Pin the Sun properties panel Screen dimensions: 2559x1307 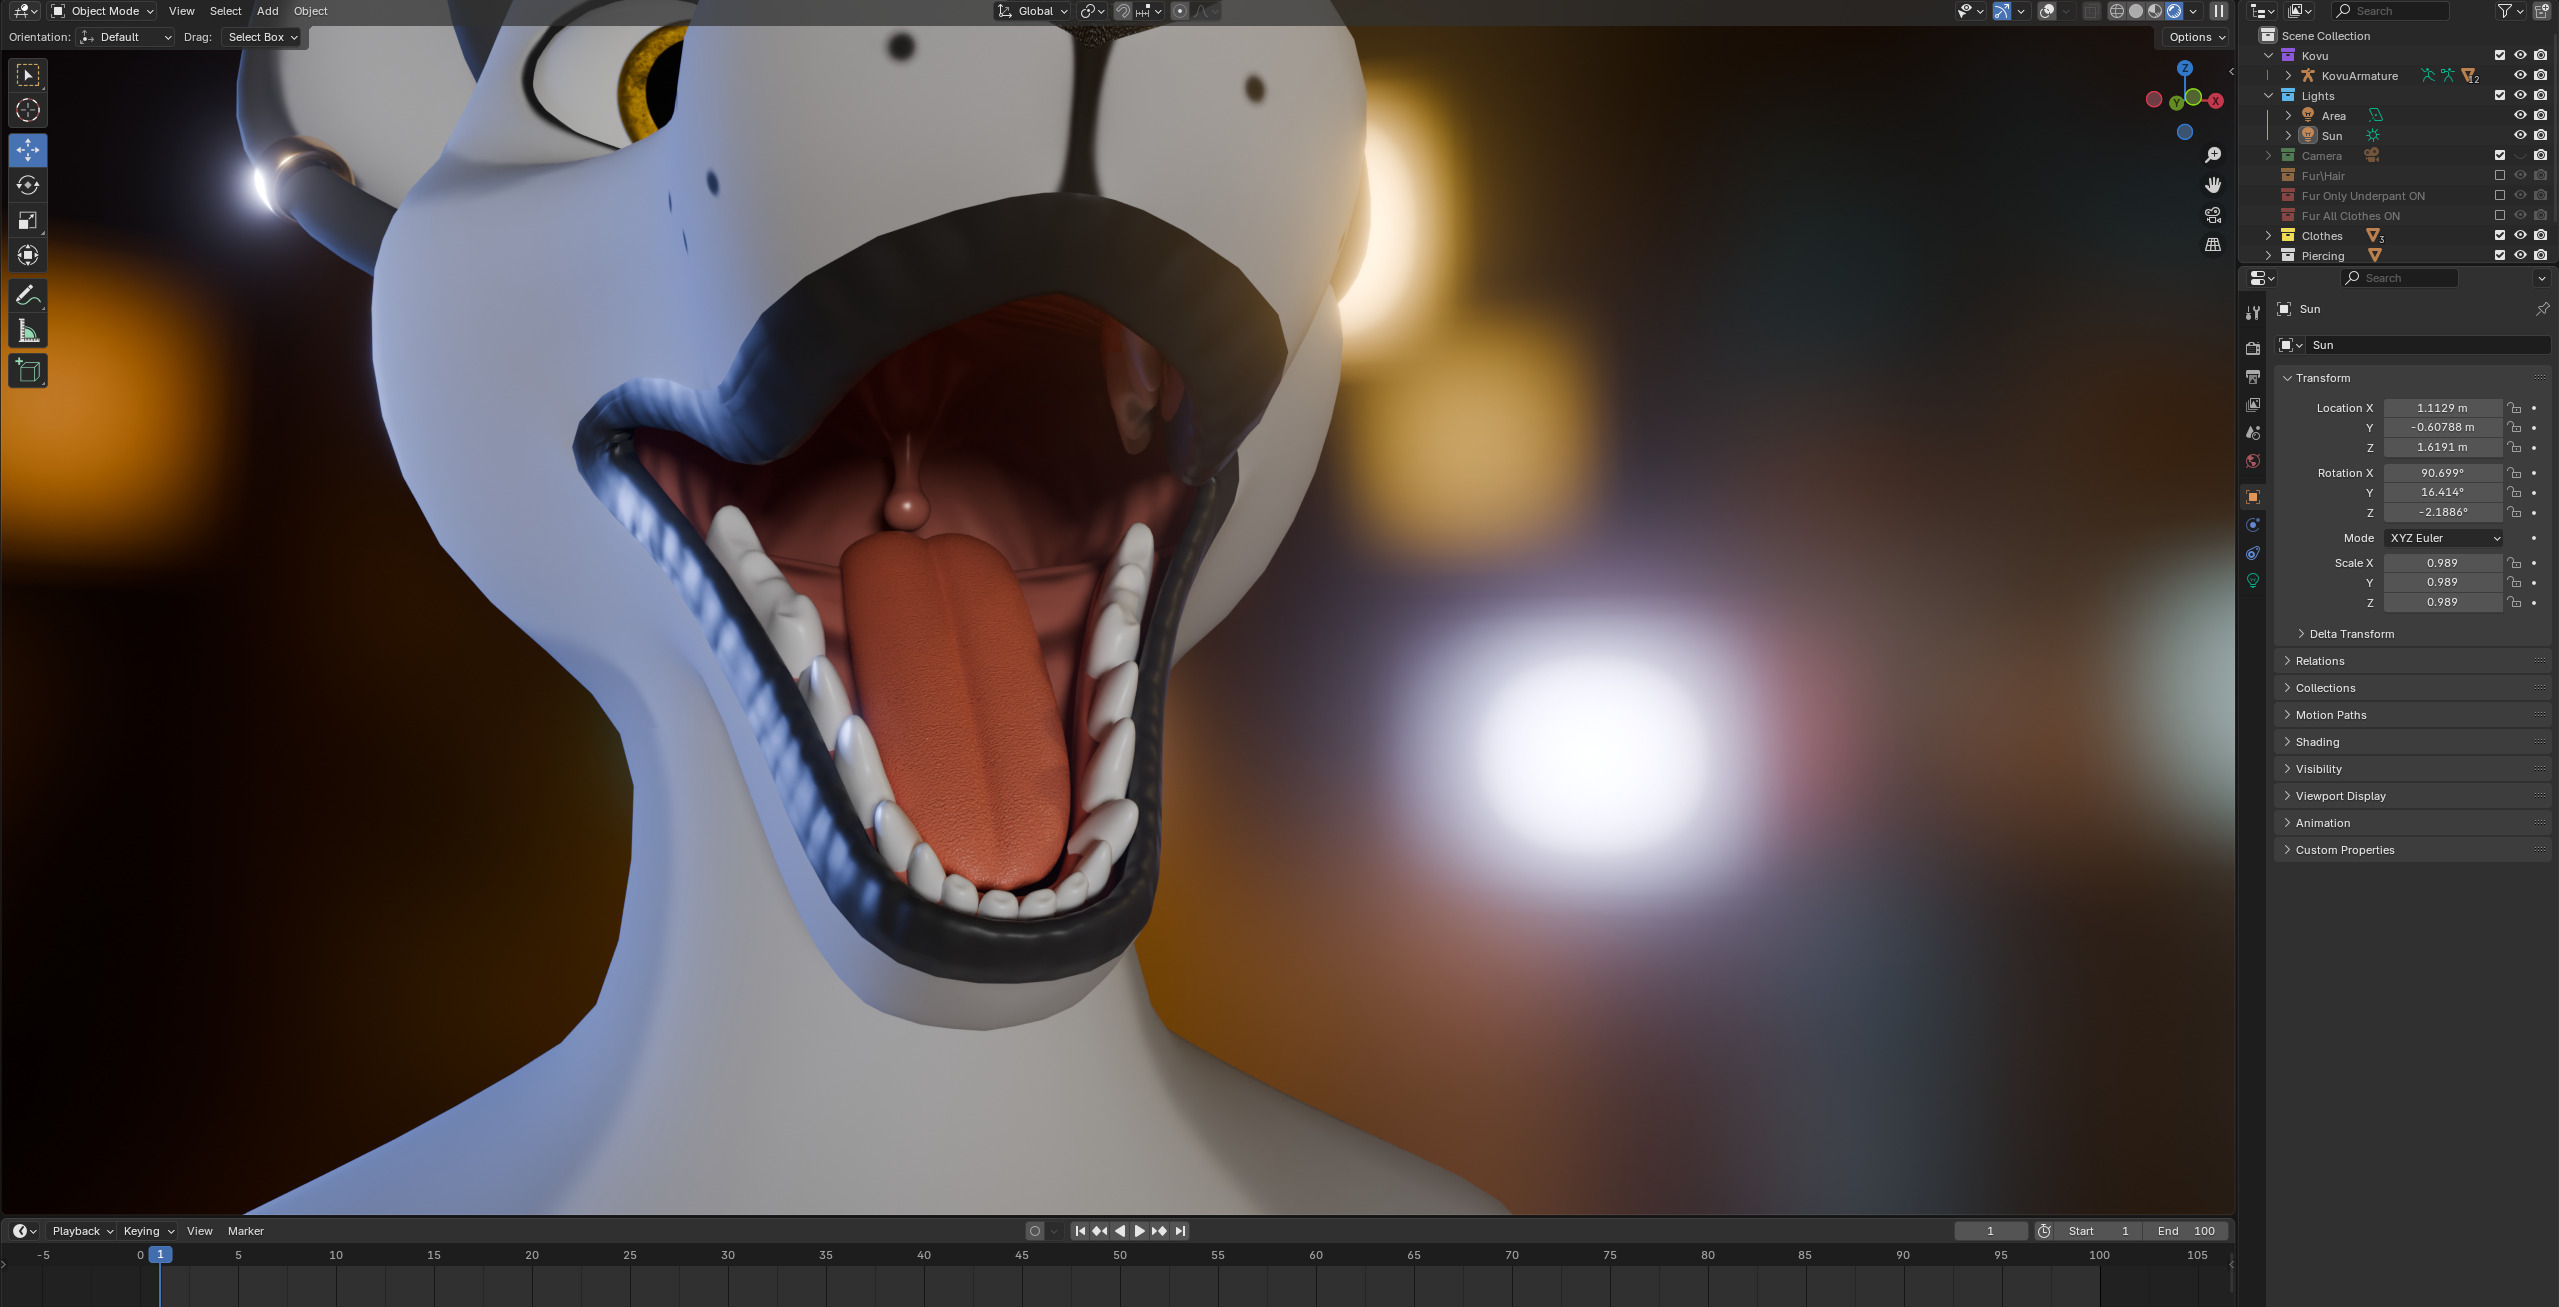[2542, 309]
